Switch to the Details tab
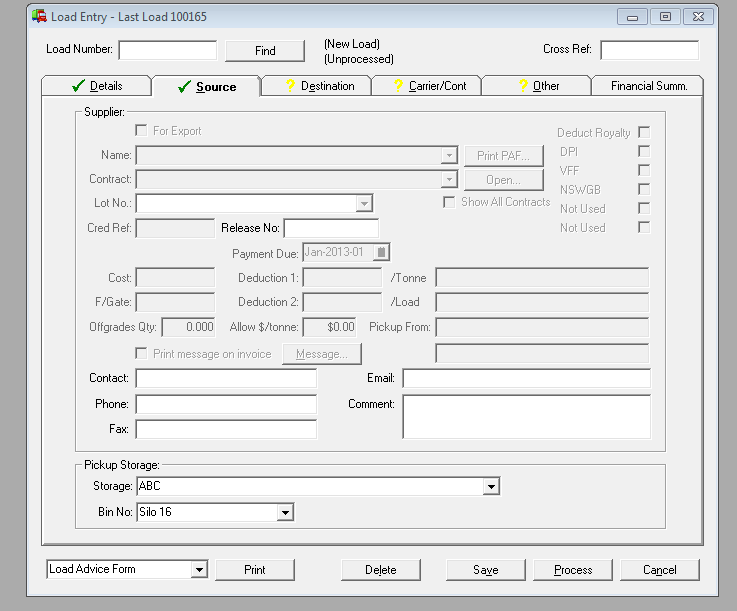 96,86
